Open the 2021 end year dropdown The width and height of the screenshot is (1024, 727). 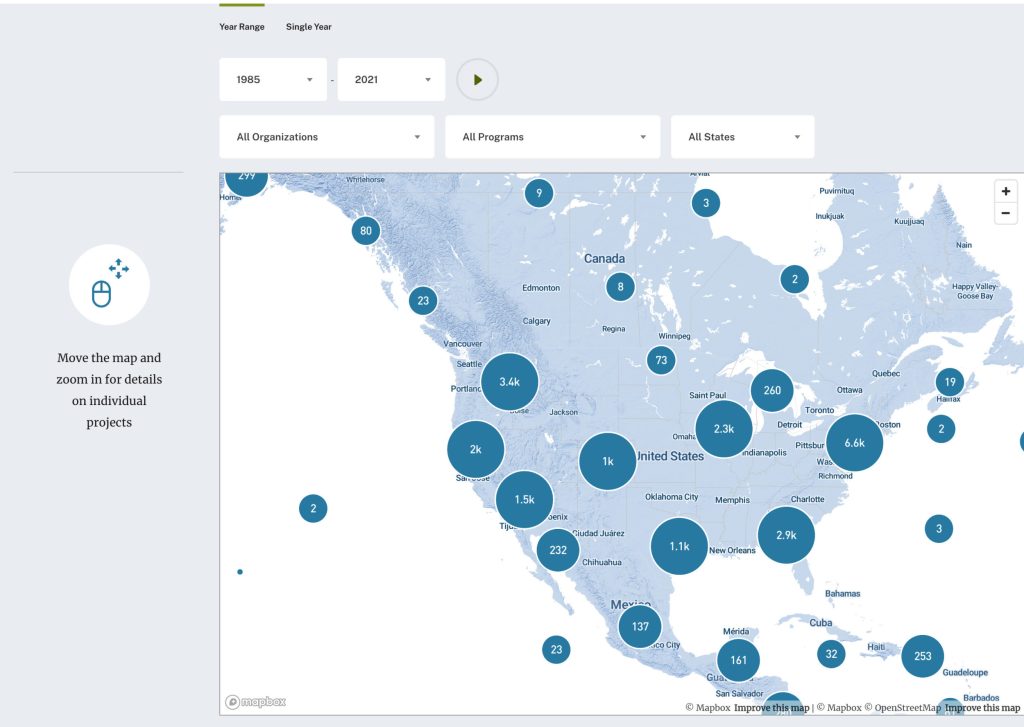tap(390, 79)
